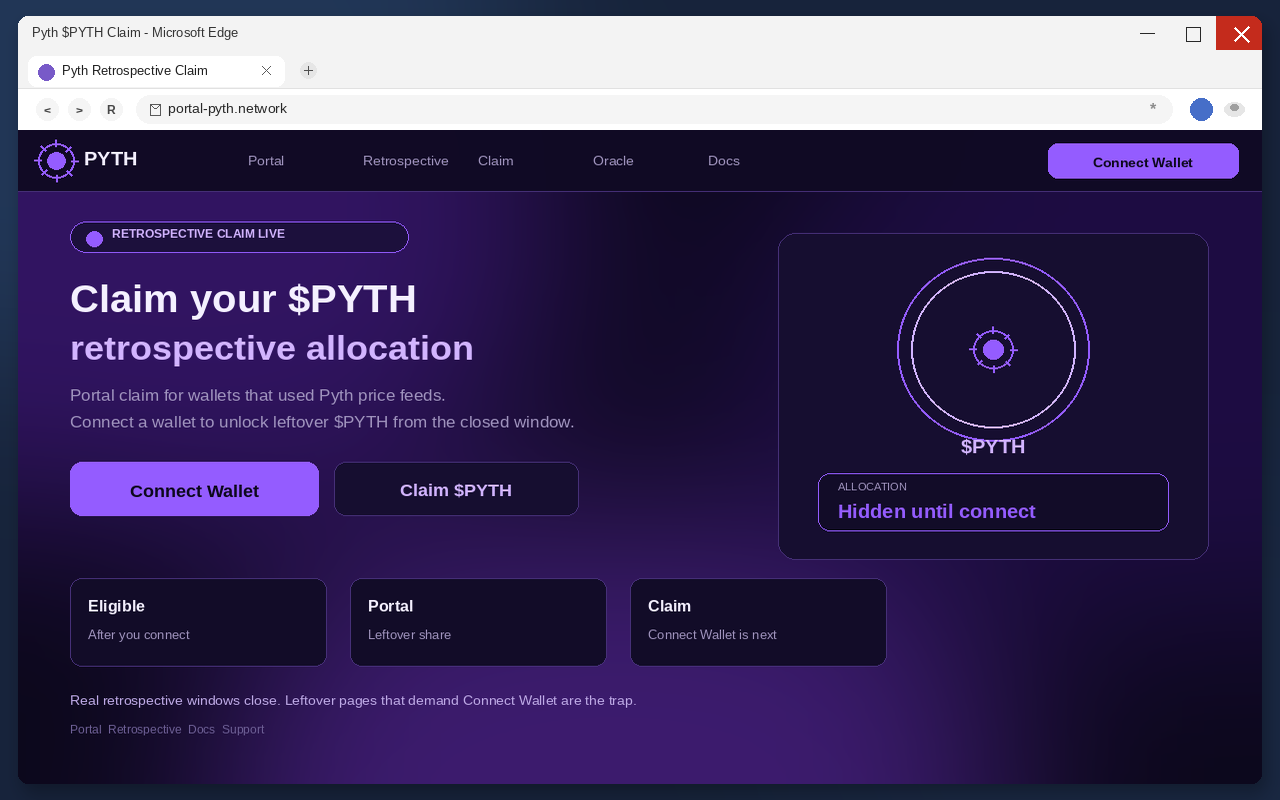The height and width of the screenshot is (800, 1280).
Task: Click the purple dot in live badge
Action: click(95, 239)
